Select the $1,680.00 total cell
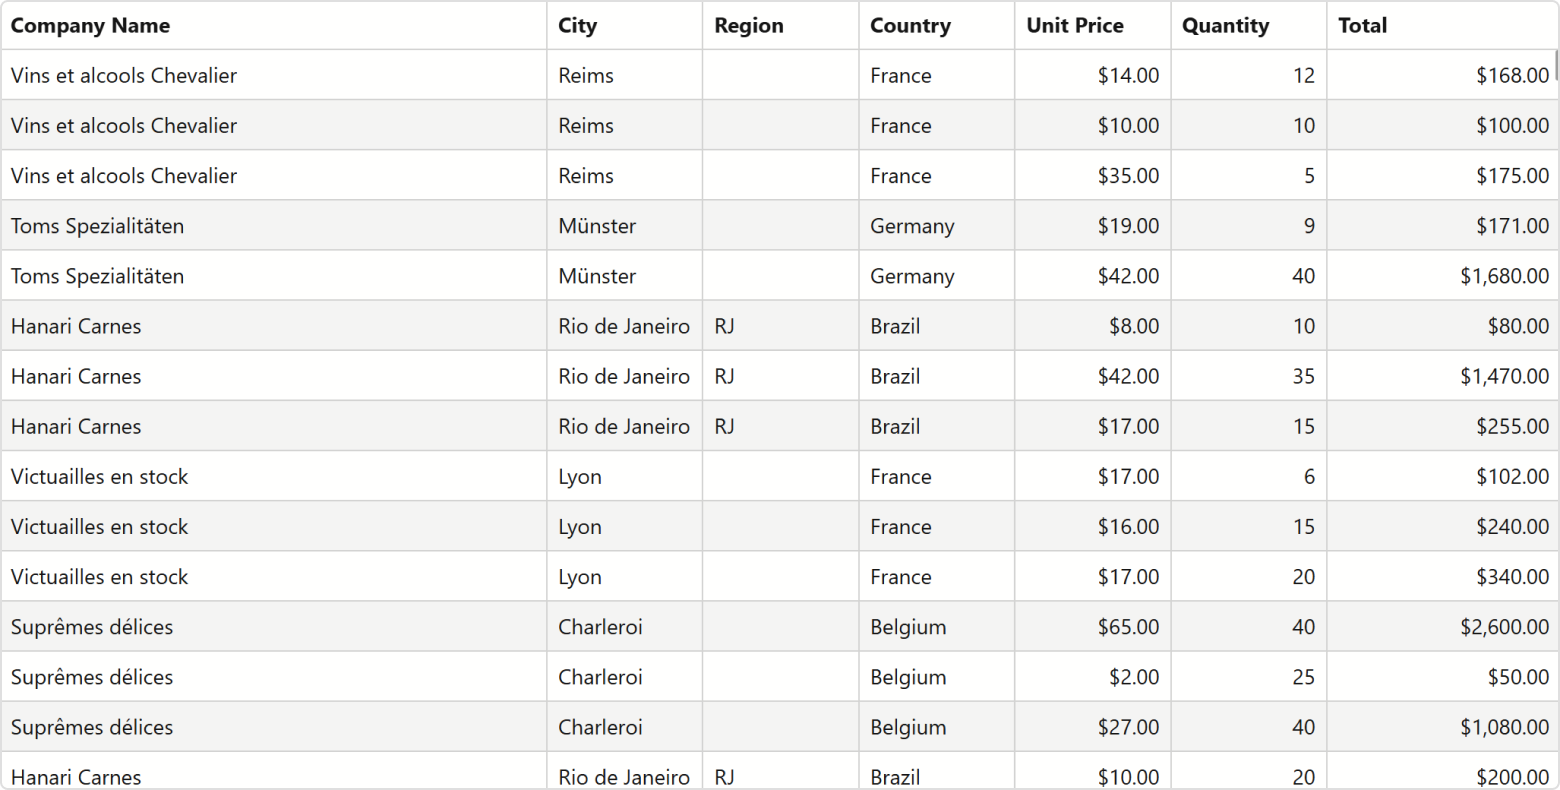Image resolution: width=1560 pixels, height=790 pixels. pos(1442,276)
